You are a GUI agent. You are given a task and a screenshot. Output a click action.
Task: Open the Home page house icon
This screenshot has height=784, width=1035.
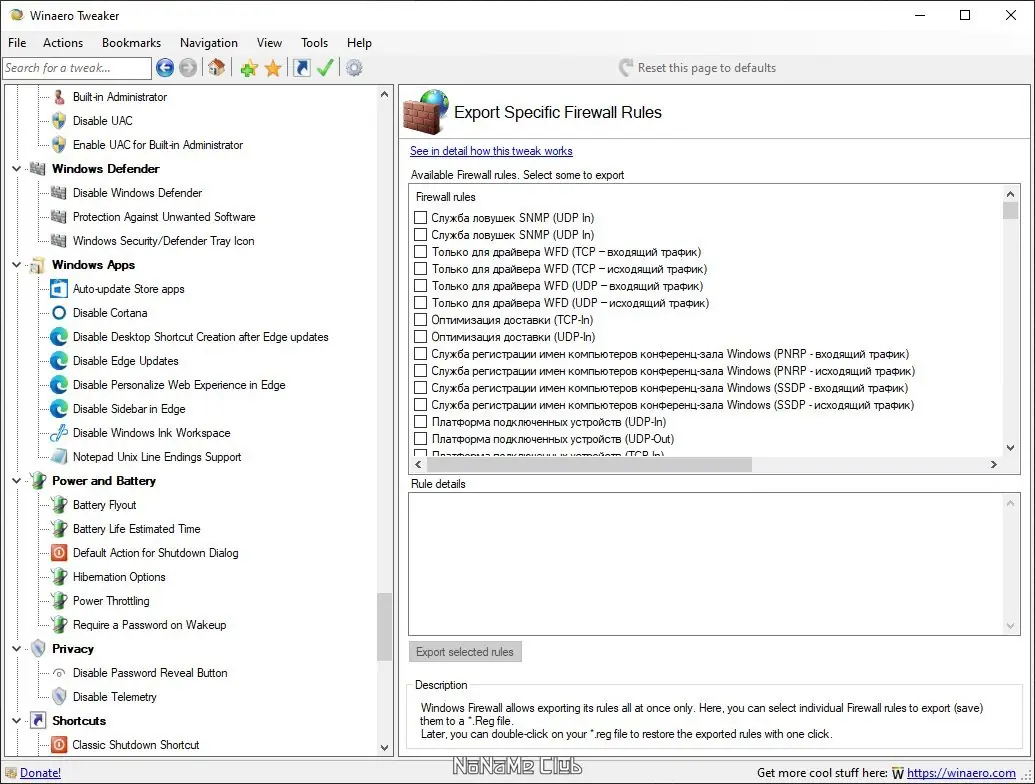pos(217,67)
